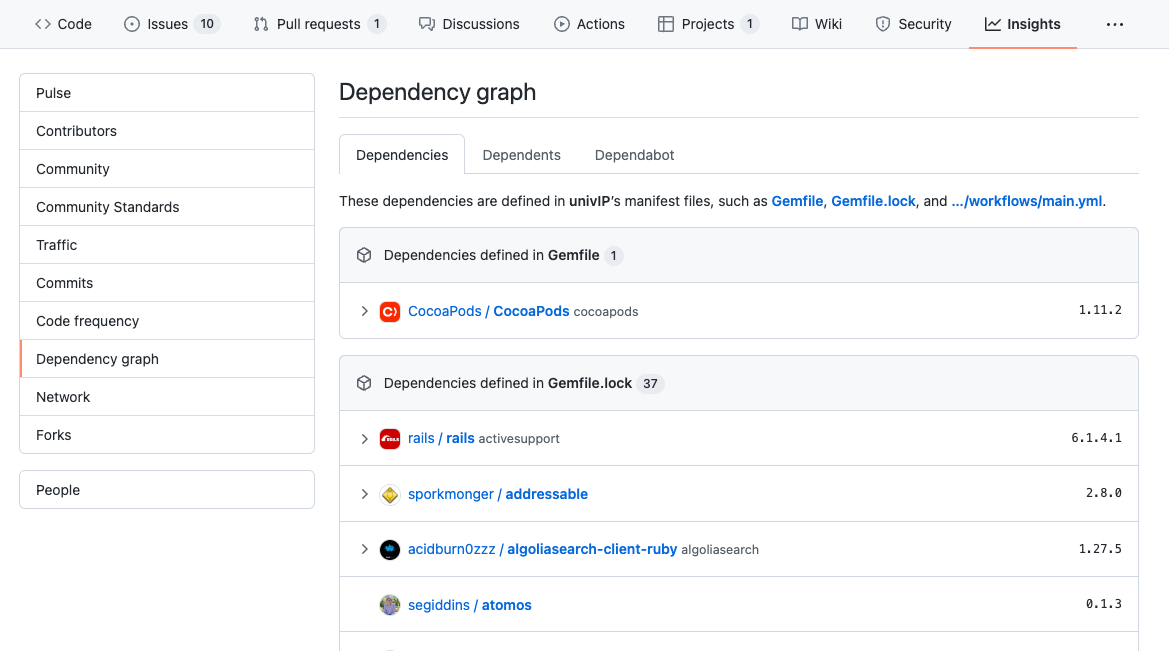1169x651 pixels.
Task: Click the acidburn0zzz avatar icon
Action: 390,550
